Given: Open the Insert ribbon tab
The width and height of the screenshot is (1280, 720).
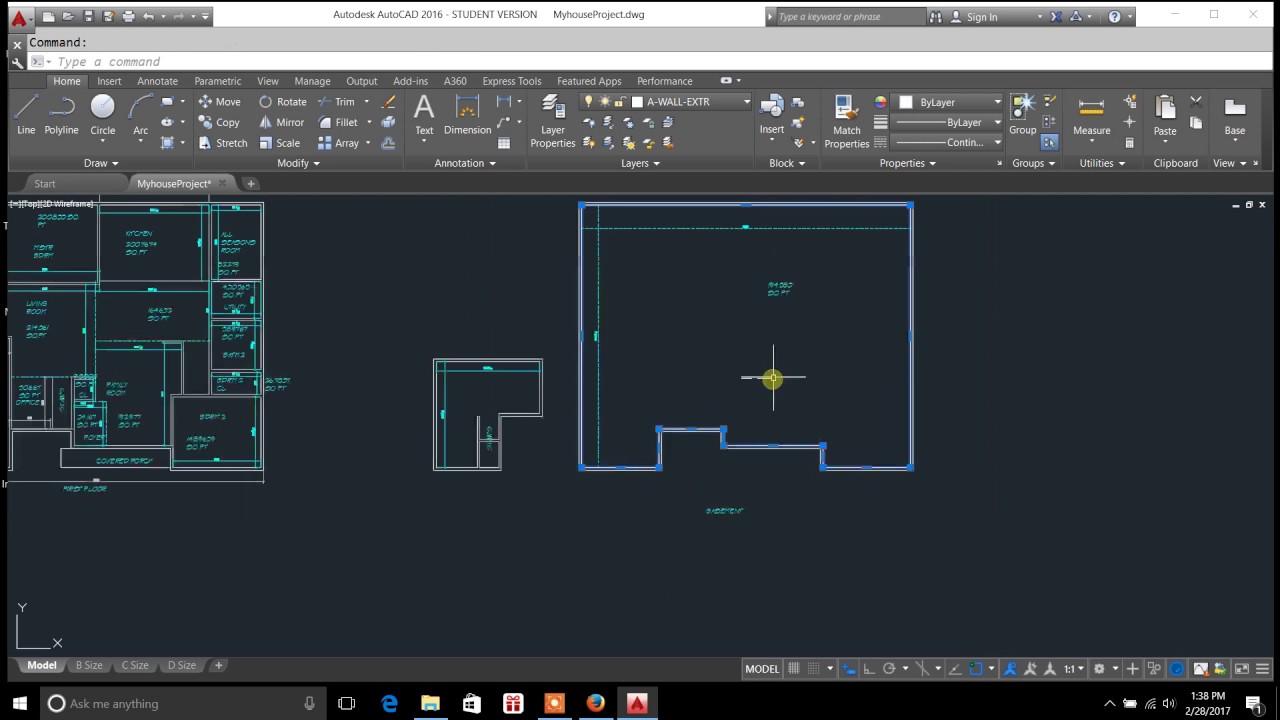Looking at the screenshot, I should [x=109, y=81].
